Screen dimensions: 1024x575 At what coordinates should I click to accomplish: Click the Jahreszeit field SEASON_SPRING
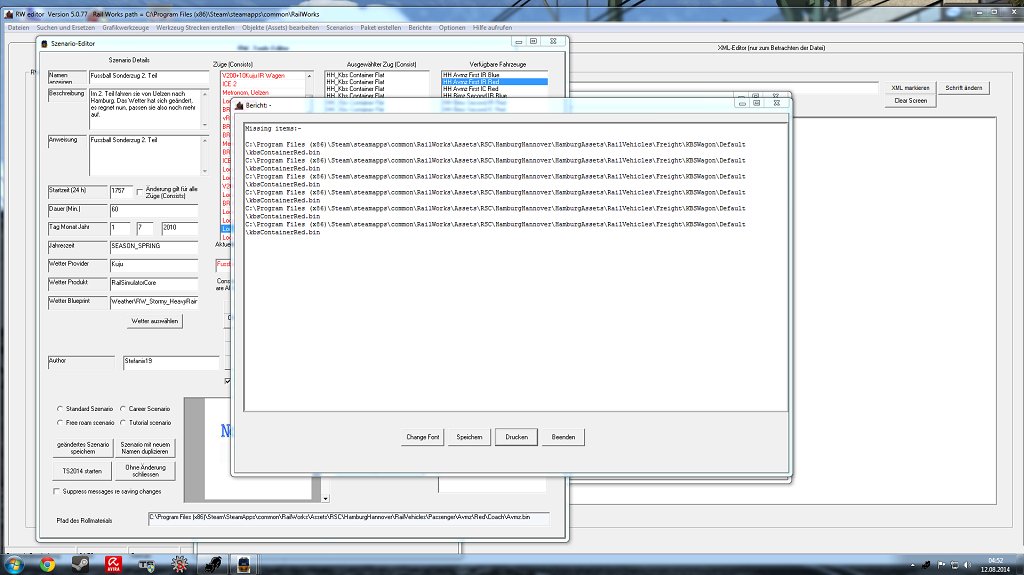pos(153,246)
